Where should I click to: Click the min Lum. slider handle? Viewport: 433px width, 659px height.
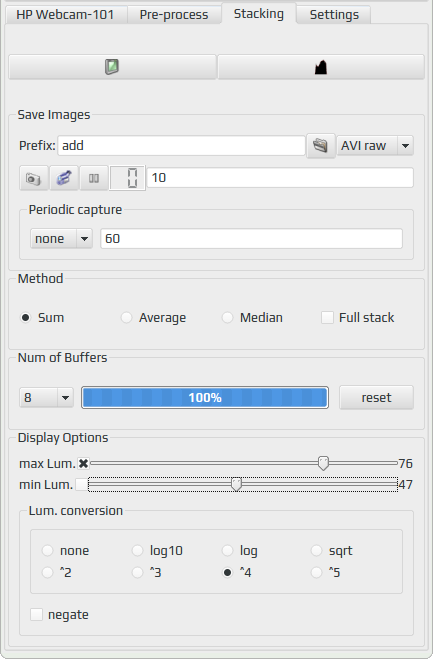(236, 484)
